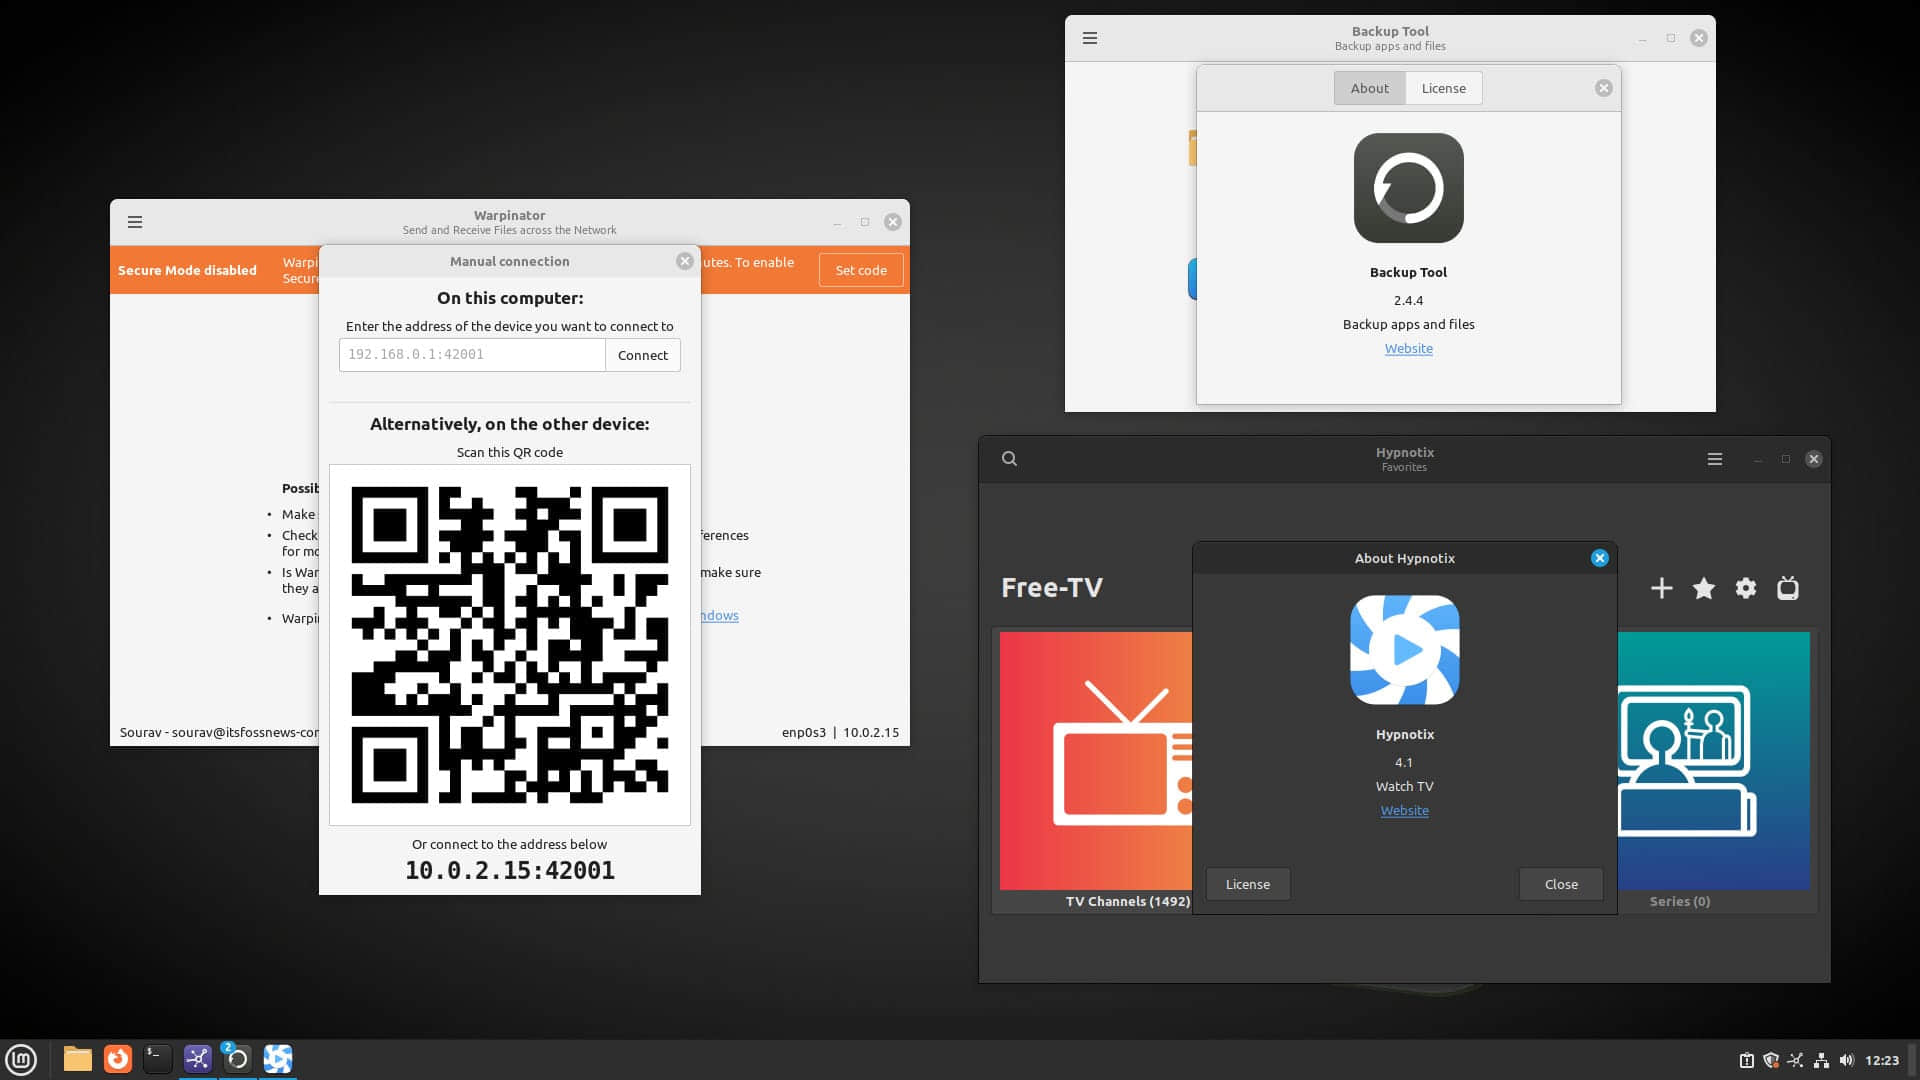Open Hypnotix Website link
Screen dimensions: 1920x1080
(x=1404, y=811)
